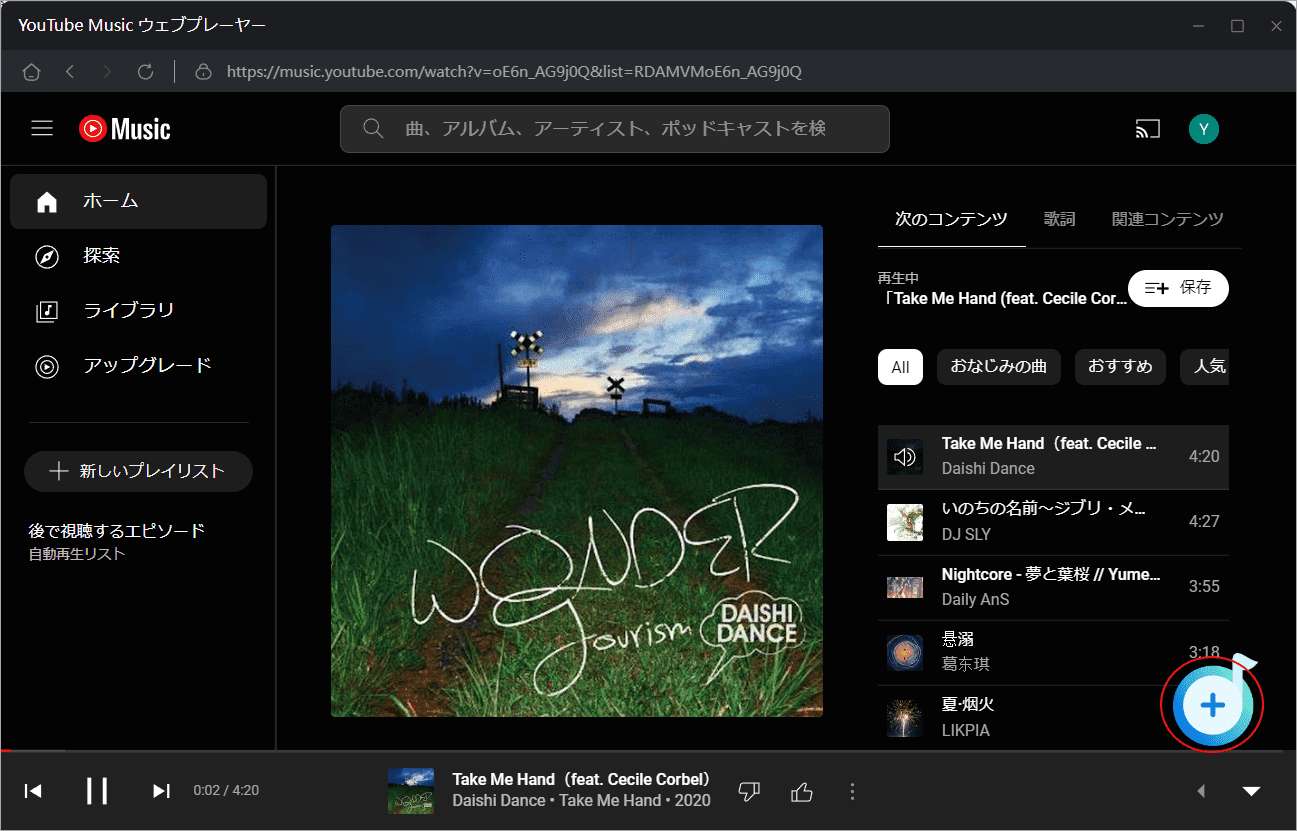Click the search magnifier icon
The height and width of the screenshot is (831, 1297).
pos(373,129)
